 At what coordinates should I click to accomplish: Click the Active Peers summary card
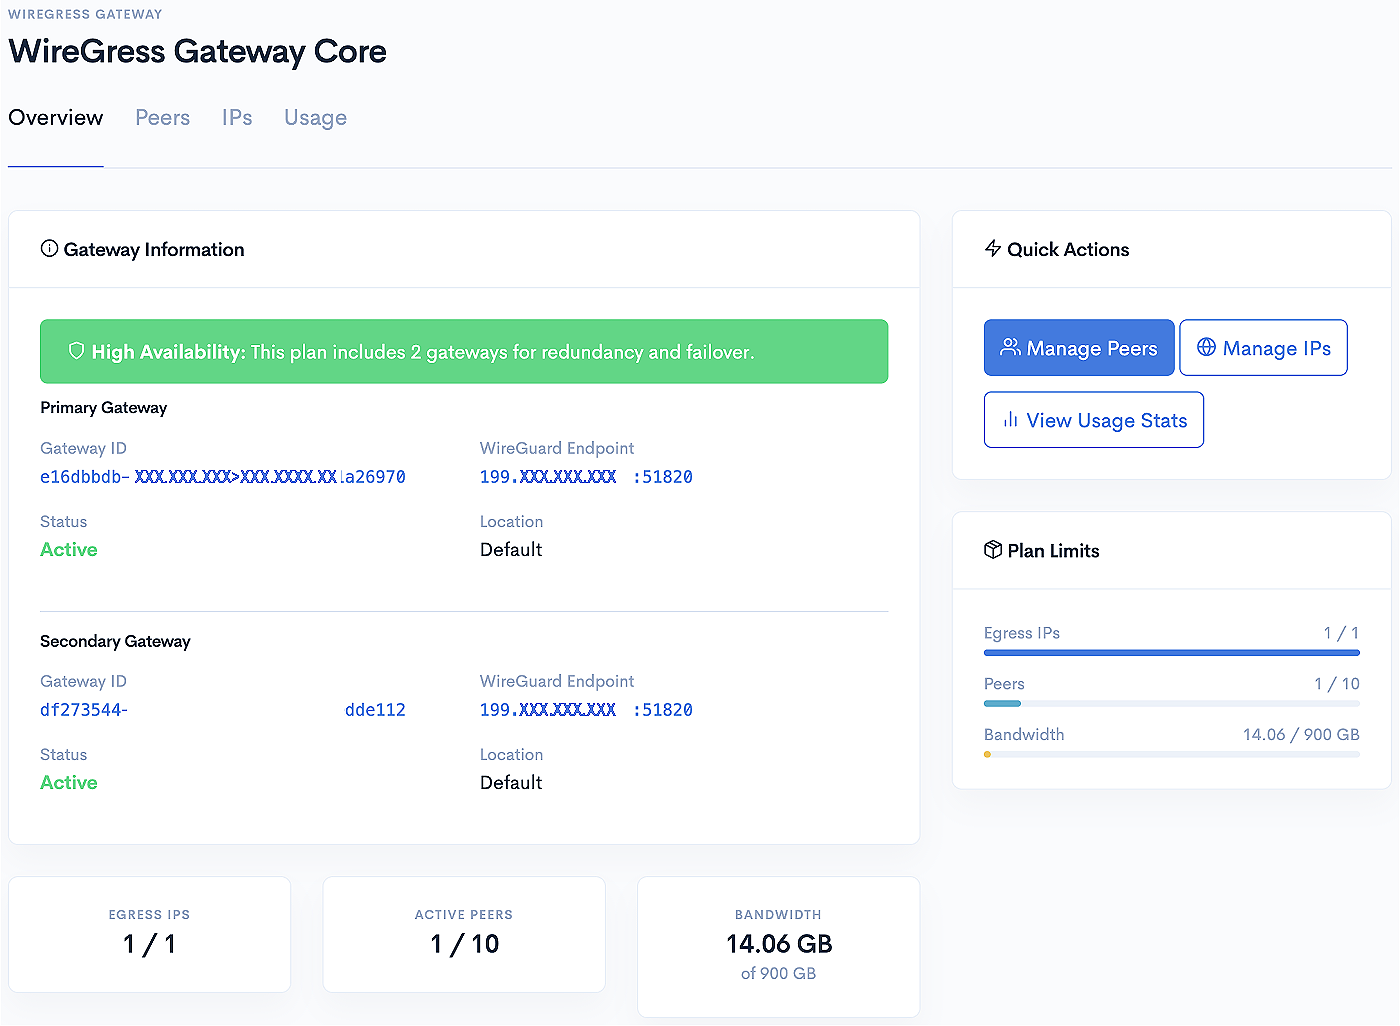pos(463,935)
